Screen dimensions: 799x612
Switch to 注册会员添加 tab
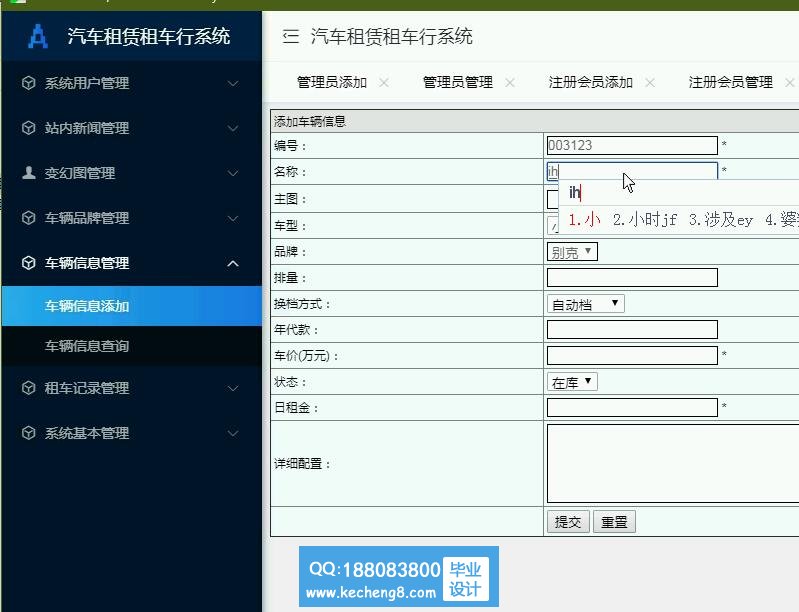tap(591, 83)
